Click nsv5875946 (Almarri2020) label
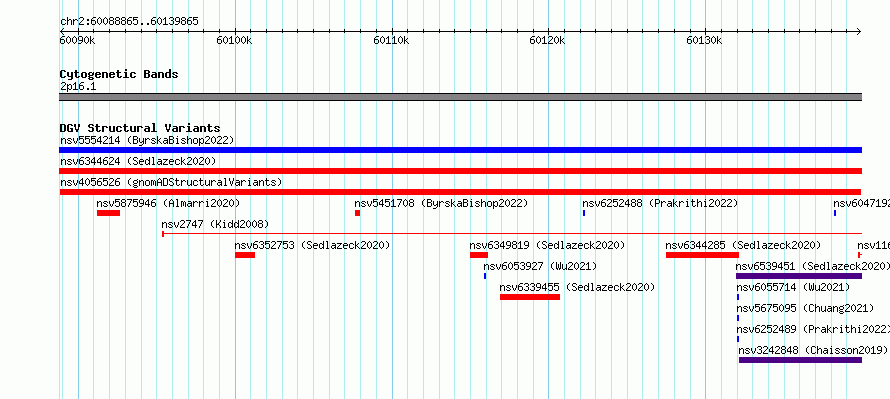Viewport: 890px width, 399px height. (x=168, y=203)
